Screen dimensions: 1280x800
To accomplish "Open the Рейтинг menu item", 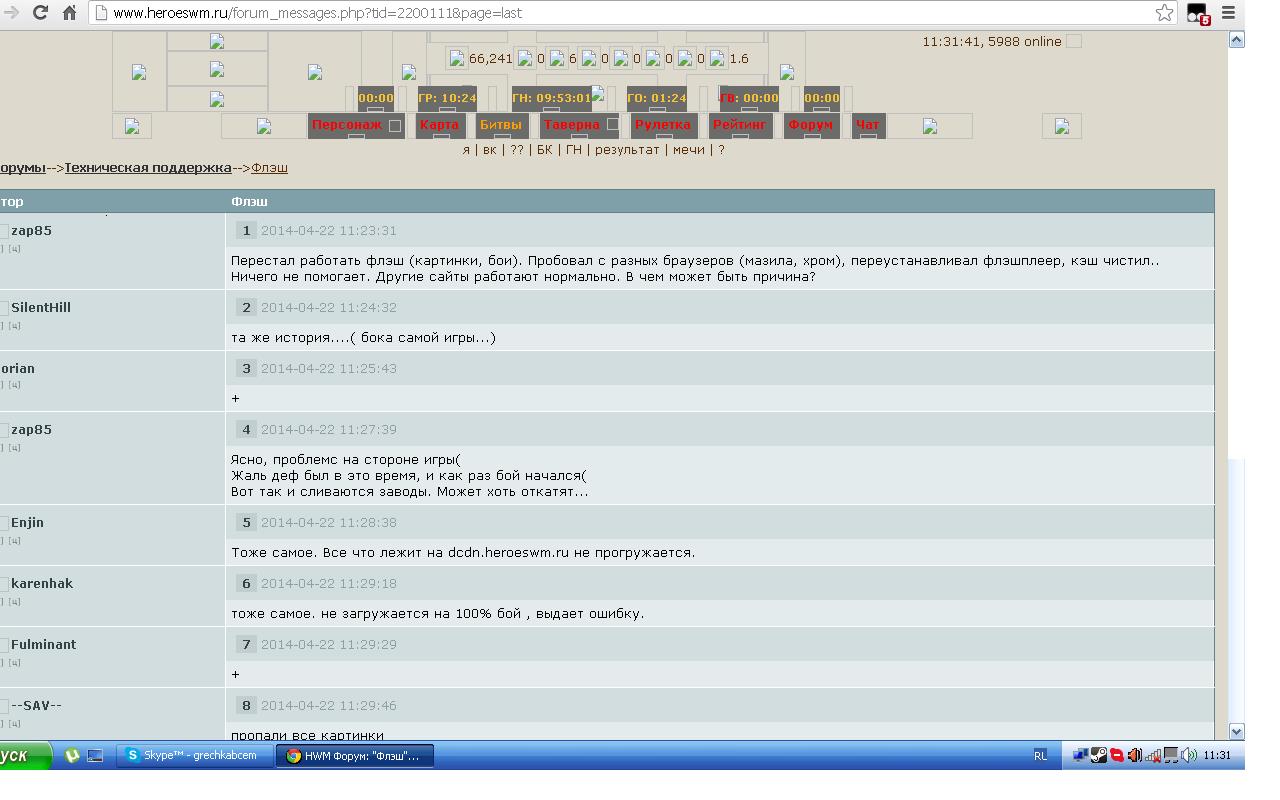I will pyautogui.click(x=740, y=125).
